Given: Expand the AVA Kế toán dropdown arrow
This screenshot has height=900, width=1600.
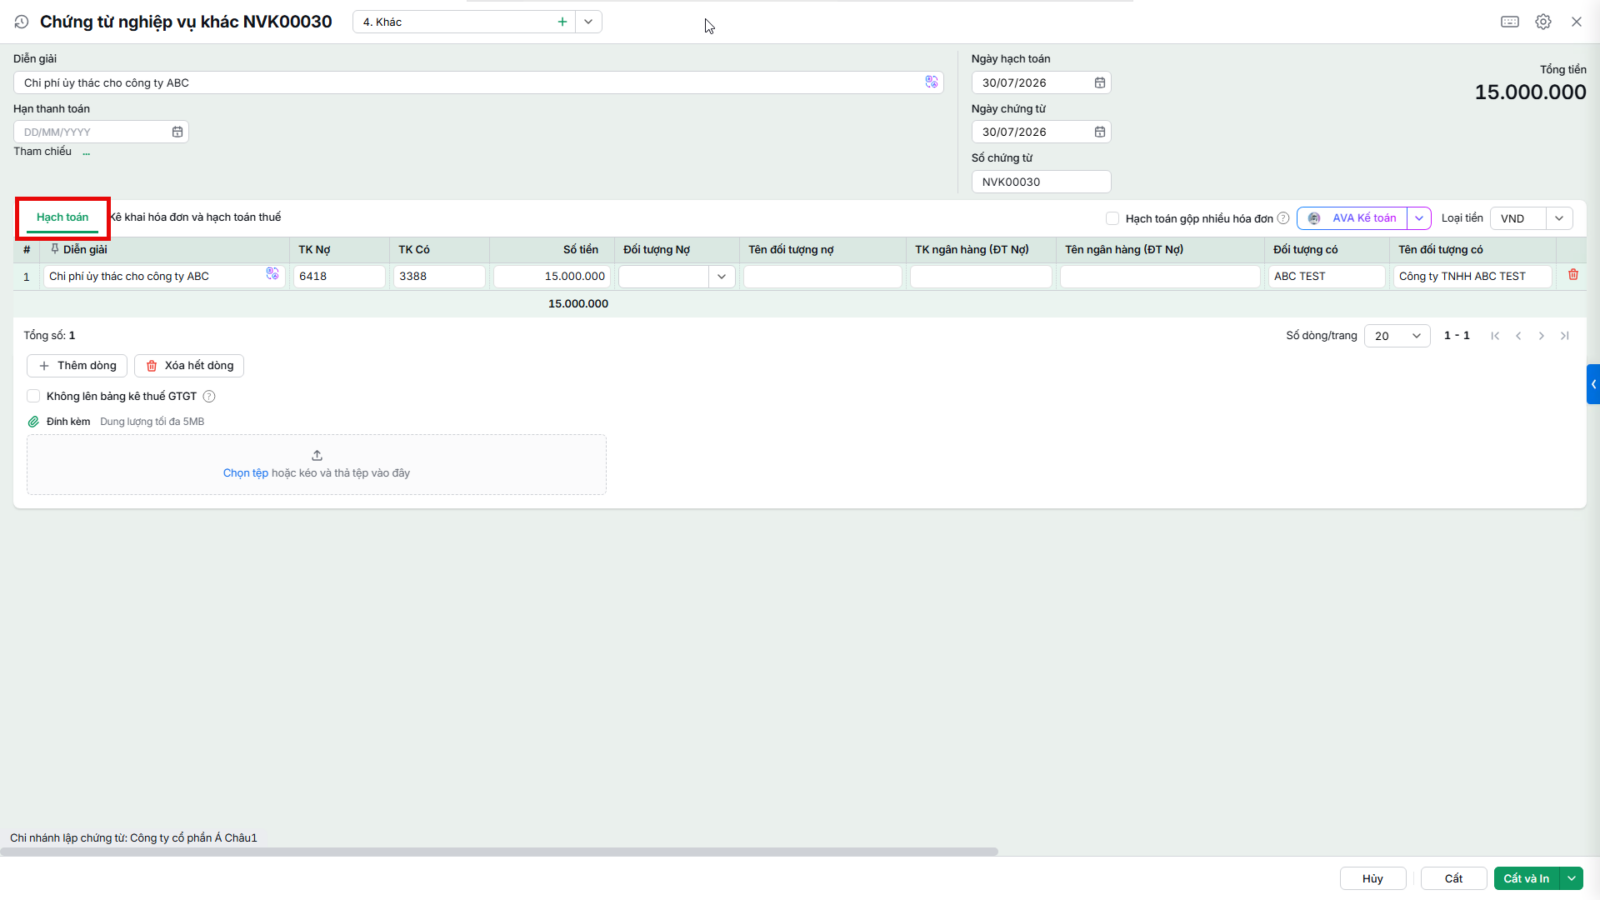Looking at the screenshot, I should click(x=1419, y=218).
